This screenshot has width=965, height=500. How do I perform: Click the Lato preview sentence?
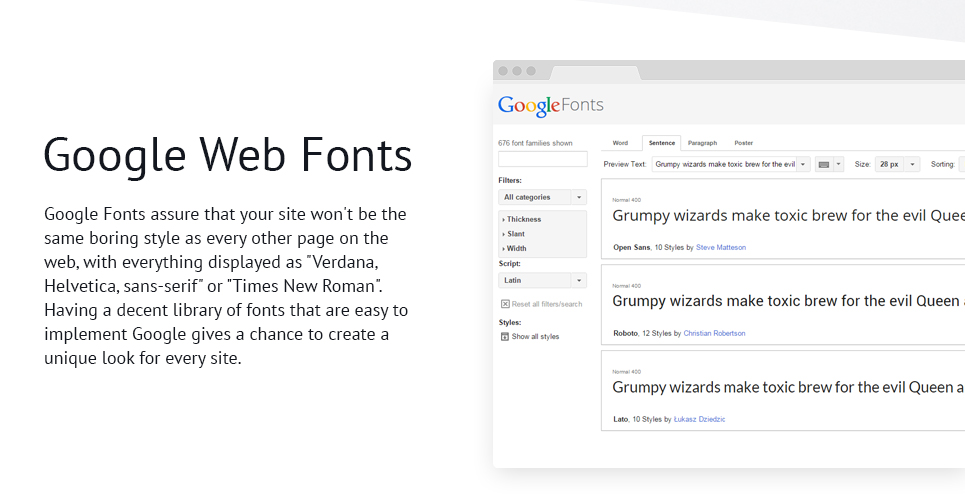click(788, 387)
